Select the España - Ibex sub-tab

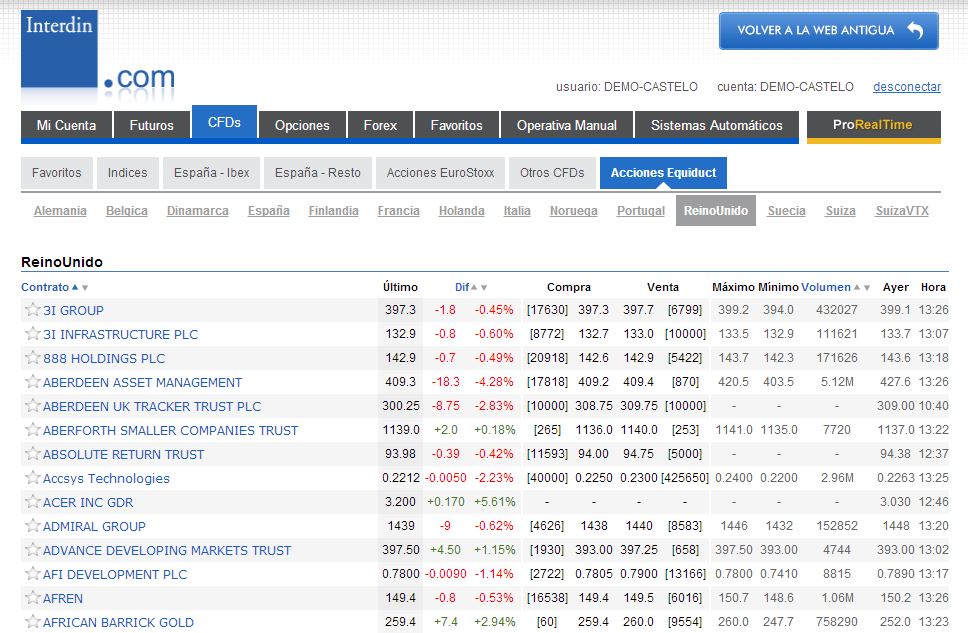click(211, 173)
